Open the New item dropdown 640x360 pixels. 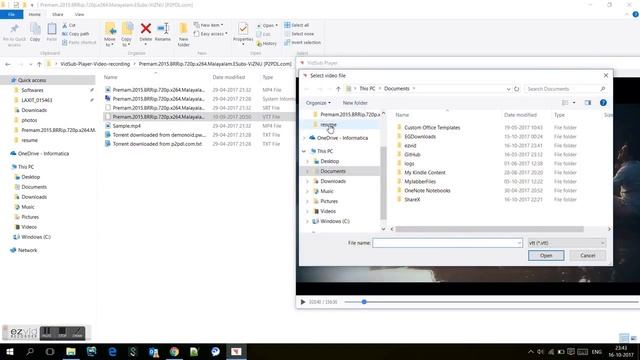point(209,25)
